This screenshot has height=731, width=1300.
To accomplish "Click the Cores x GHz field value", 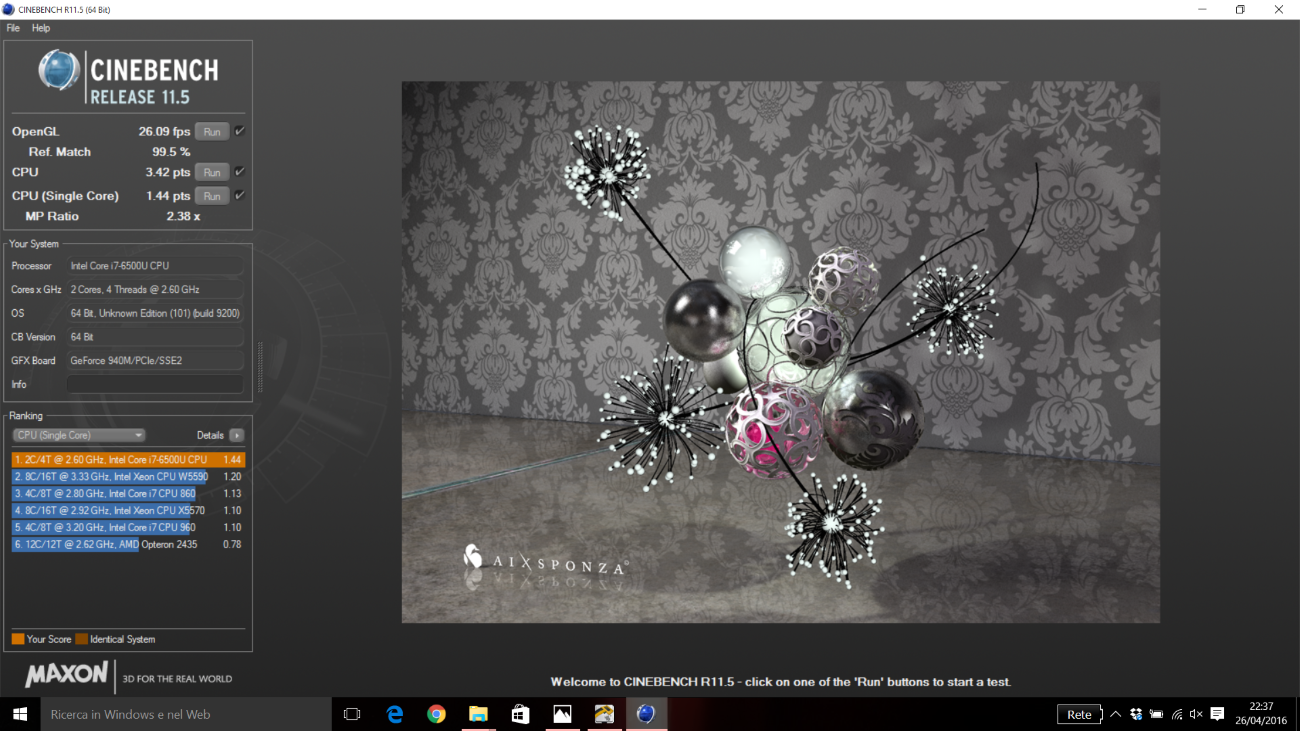I will pyautogui.click(x=155, y=289).
